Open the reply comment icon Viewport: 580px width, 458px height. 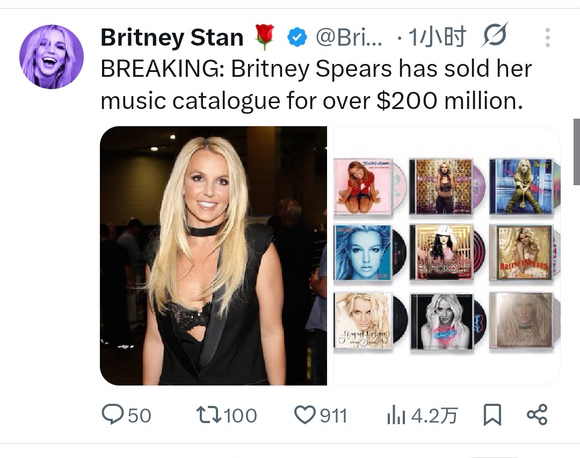[112, 414]
